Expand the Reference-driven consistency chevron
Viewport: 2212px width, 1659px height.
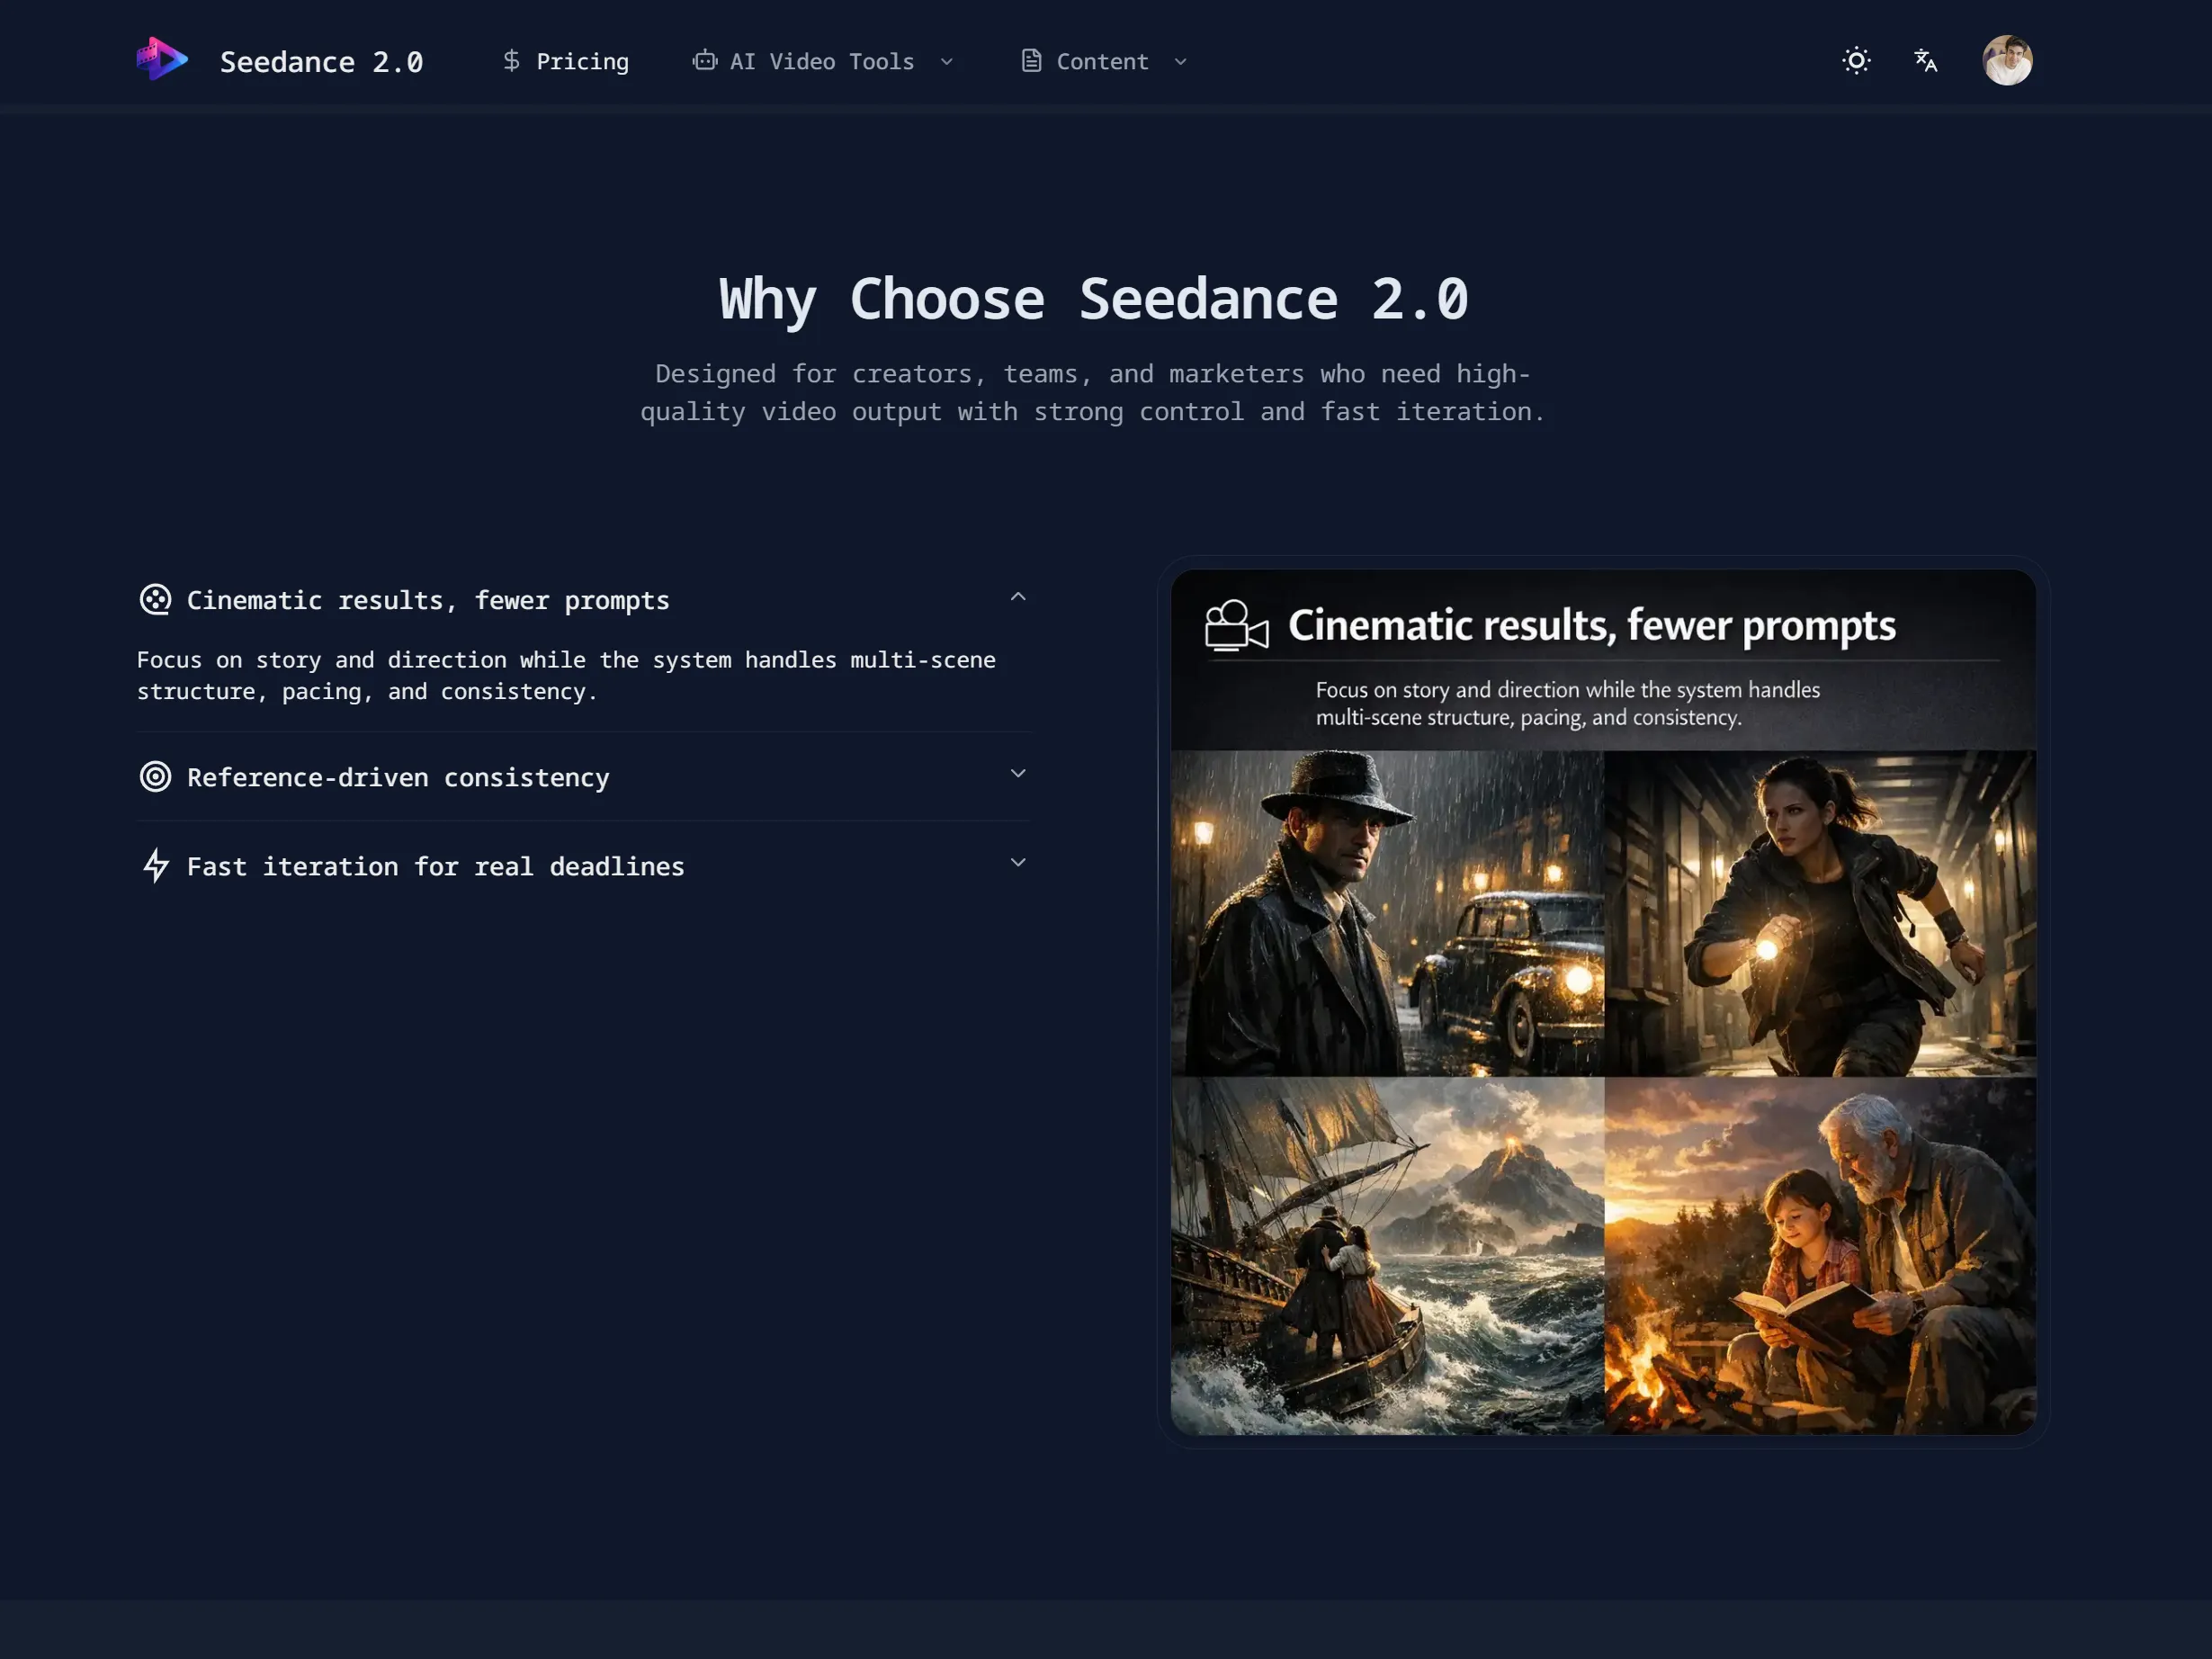pyautogui.click(x=1018, y=774)
